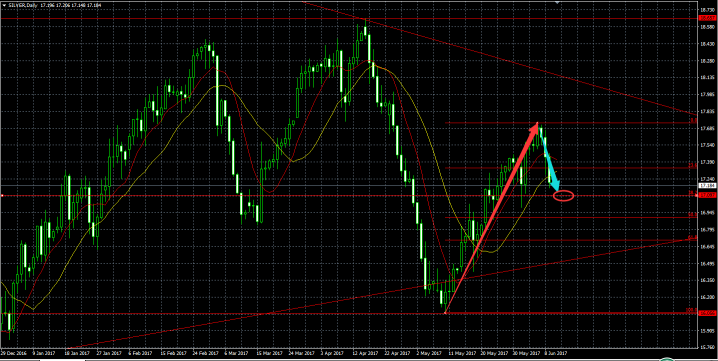This screenshot has height=361, width=718.
Task: Click the 15.760 price scale label
Action: [x=707, y=347]
